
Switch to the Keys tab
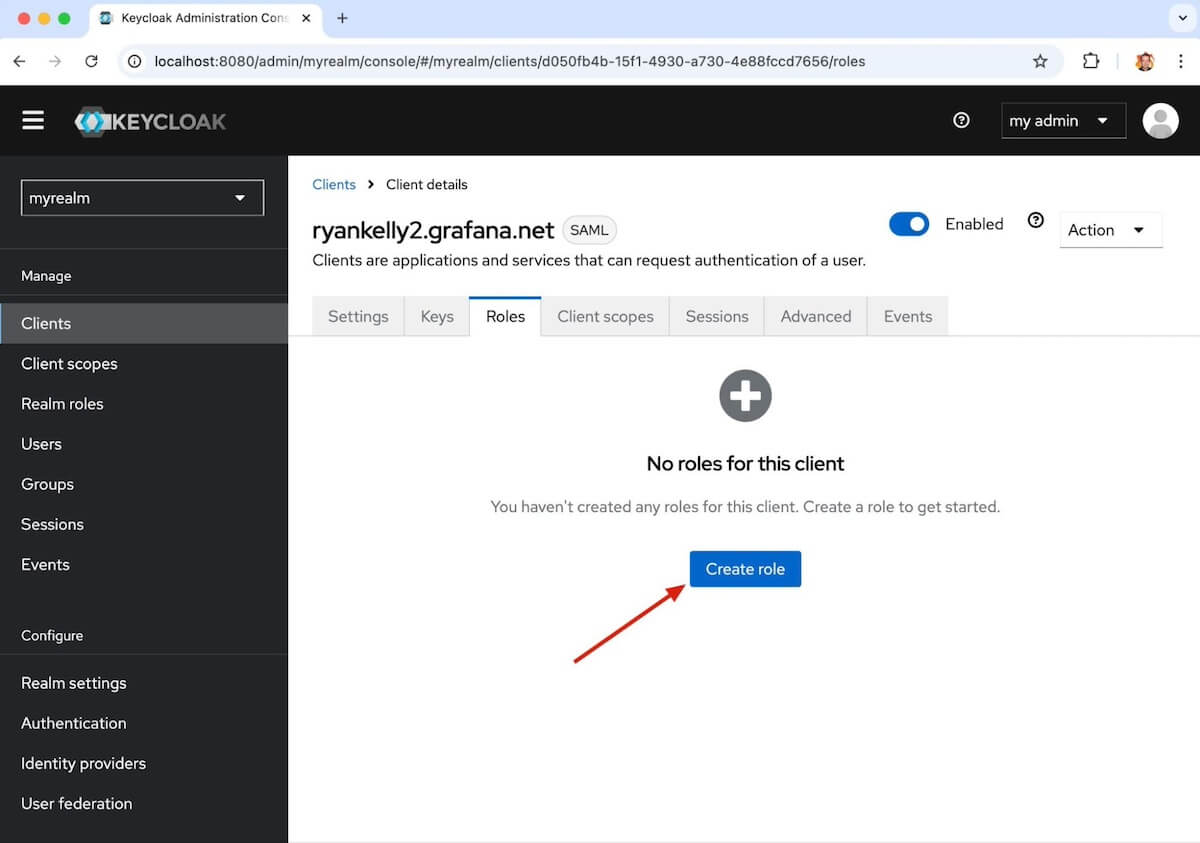click(437, 316)
